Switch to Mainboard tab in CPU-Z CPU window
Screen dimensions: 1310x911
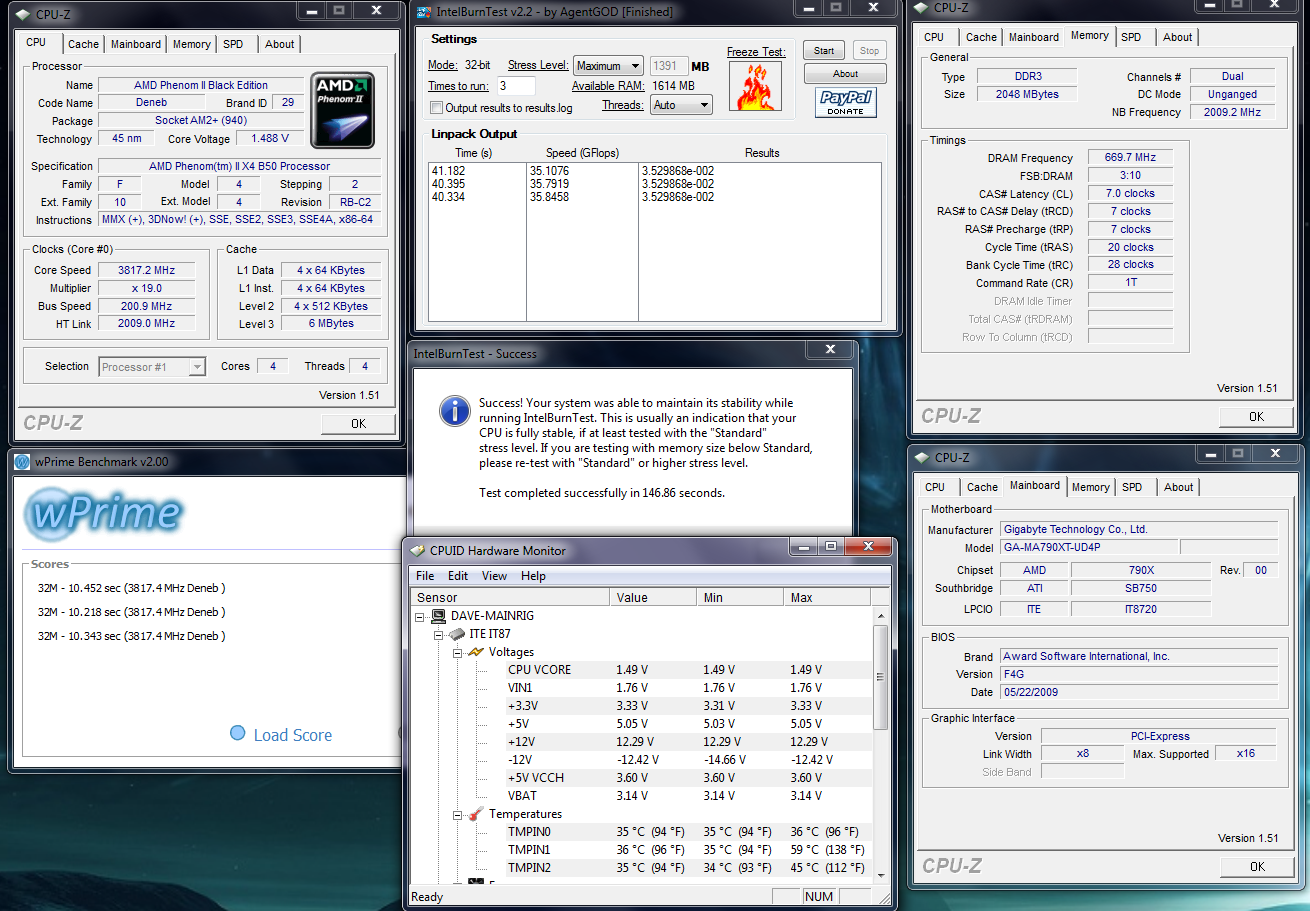pyautogui.click(x=136, y=44)
